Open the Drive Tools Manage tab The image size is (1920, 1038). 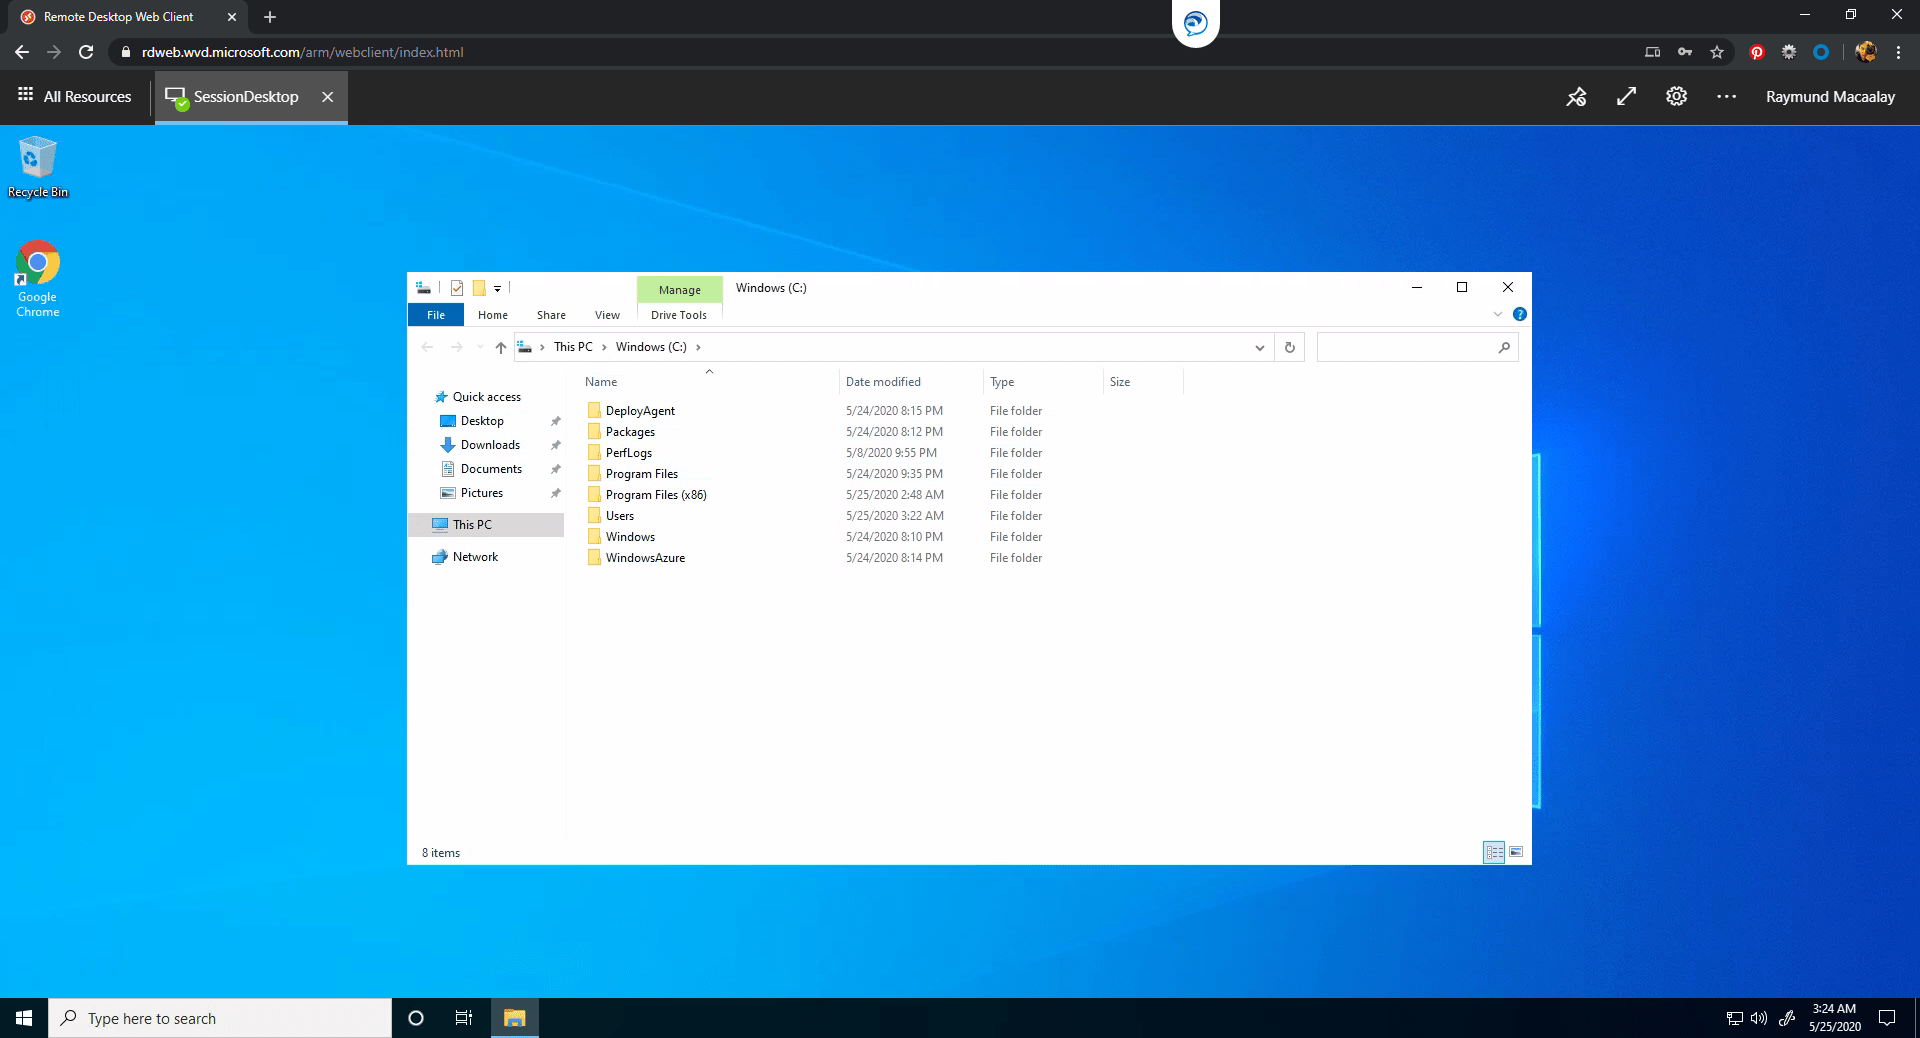[x=679, y=290]
